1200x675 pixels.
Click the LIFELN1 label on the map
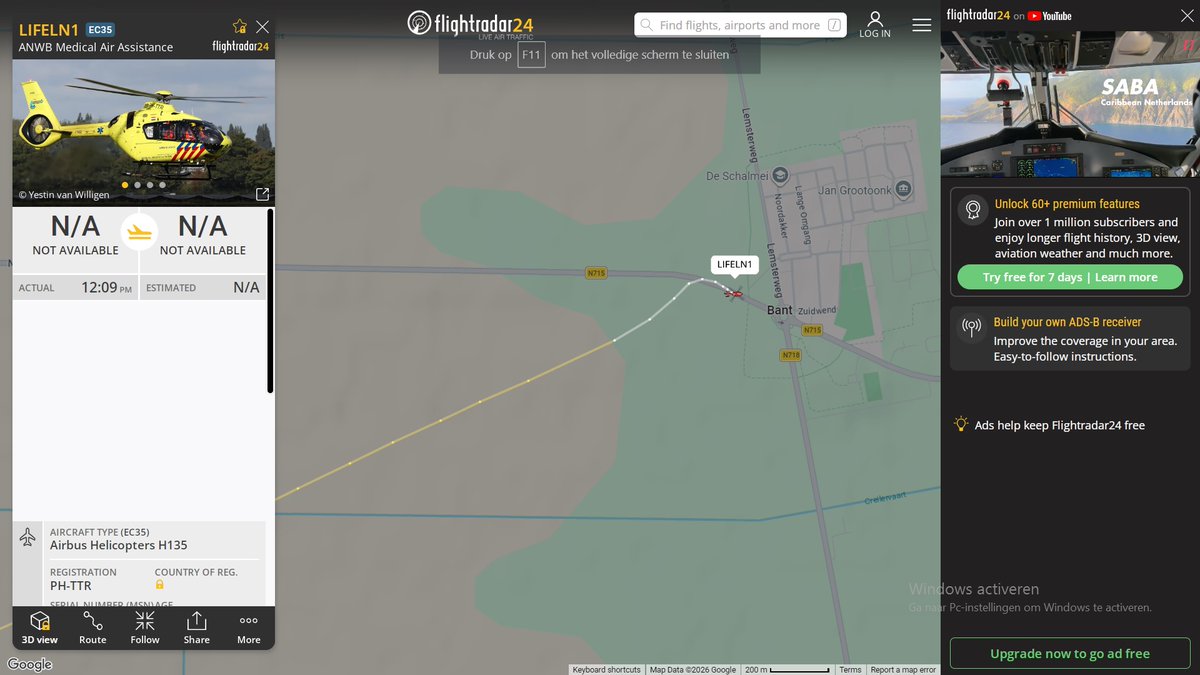click(x=735, y=265)
